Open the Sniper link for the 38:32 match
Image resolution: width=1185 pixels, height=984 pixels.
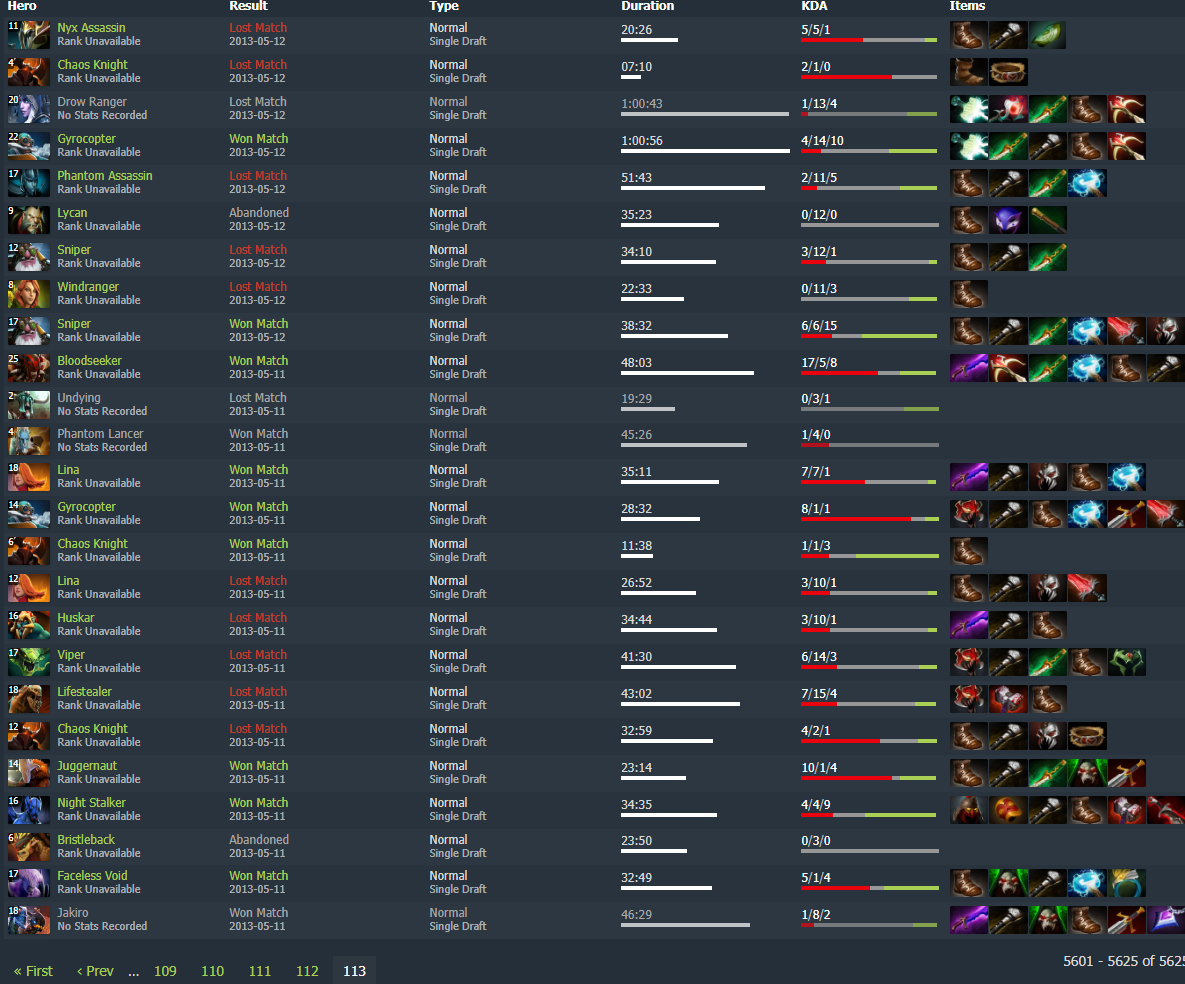click(74, 324)
